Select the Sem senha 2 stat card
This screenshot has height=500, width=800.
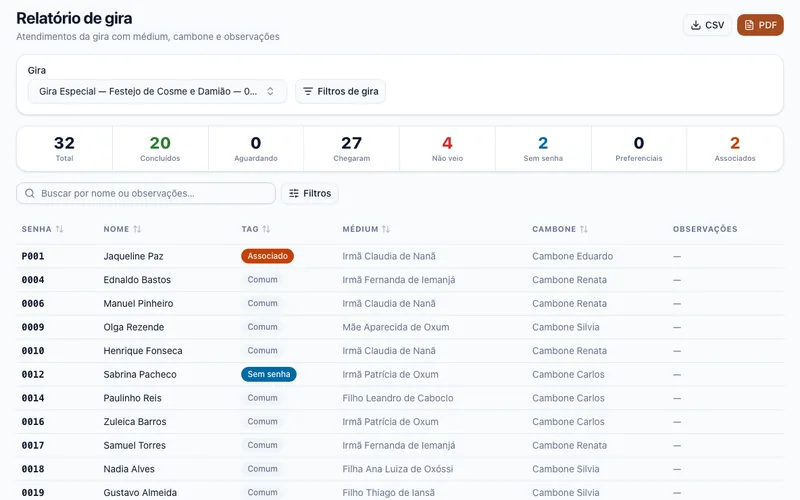(x=543, y=148)
